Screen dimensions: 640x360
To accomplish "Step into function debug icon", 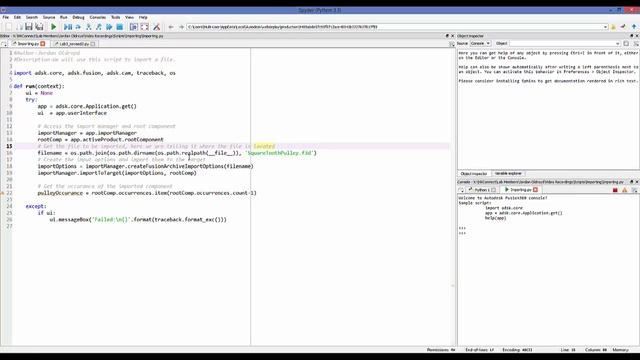I will 89,27.
